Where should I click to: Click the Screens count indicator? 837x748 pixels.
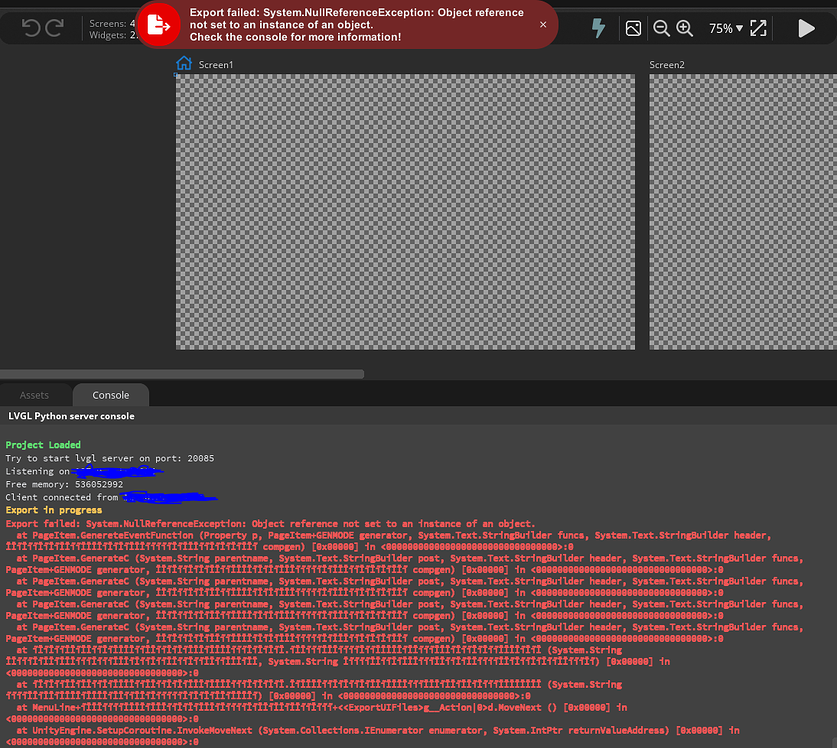pos(110,22)
